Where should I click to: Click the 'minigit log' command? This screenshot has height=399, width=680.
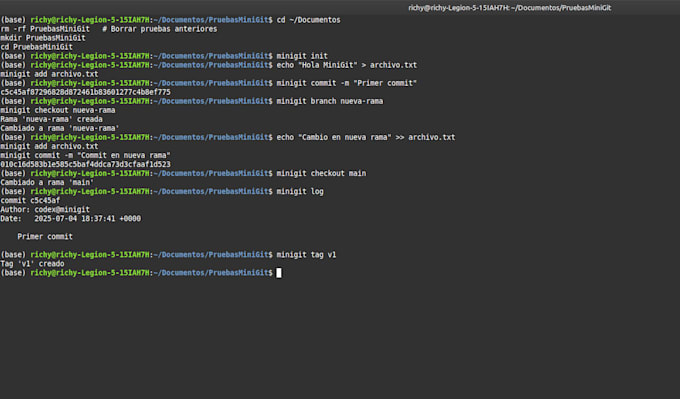tap(300, 192)
